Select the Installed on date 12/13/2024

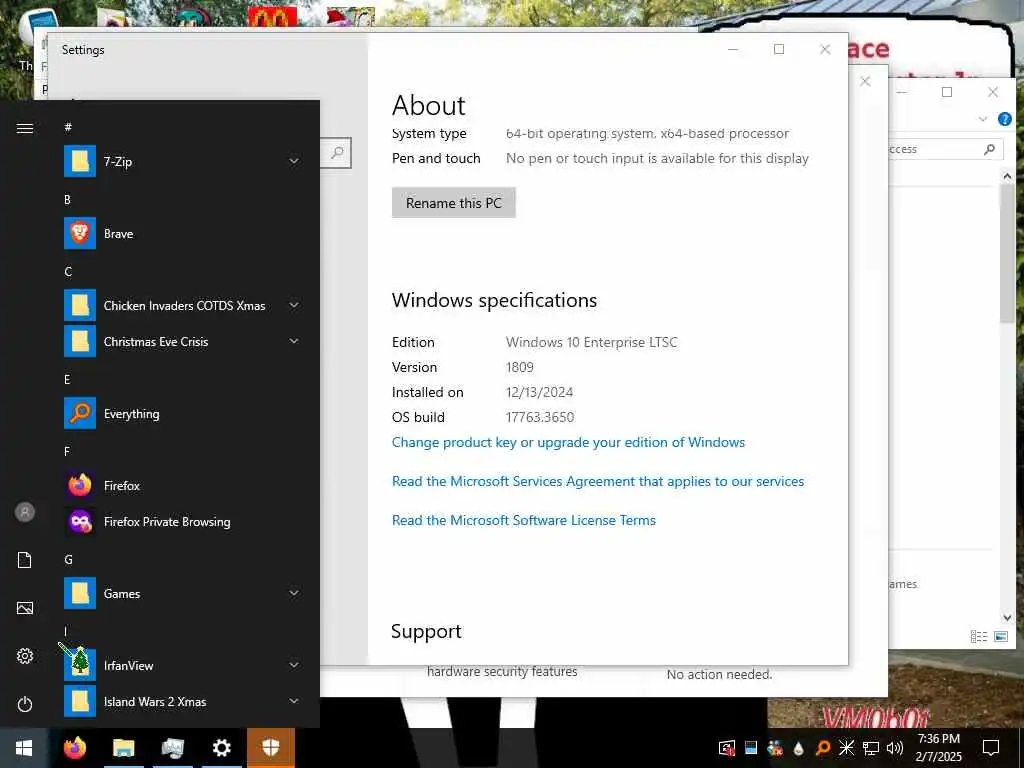coord(539,392)
